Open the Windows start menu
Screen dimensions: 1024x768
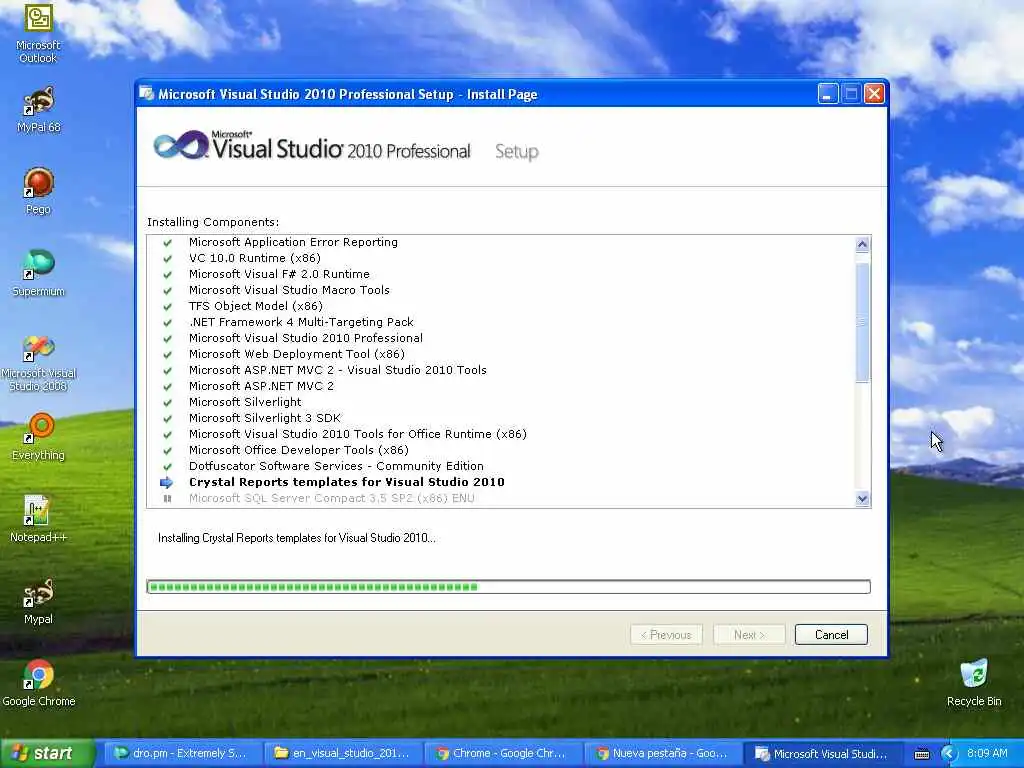tap(47, 754)
